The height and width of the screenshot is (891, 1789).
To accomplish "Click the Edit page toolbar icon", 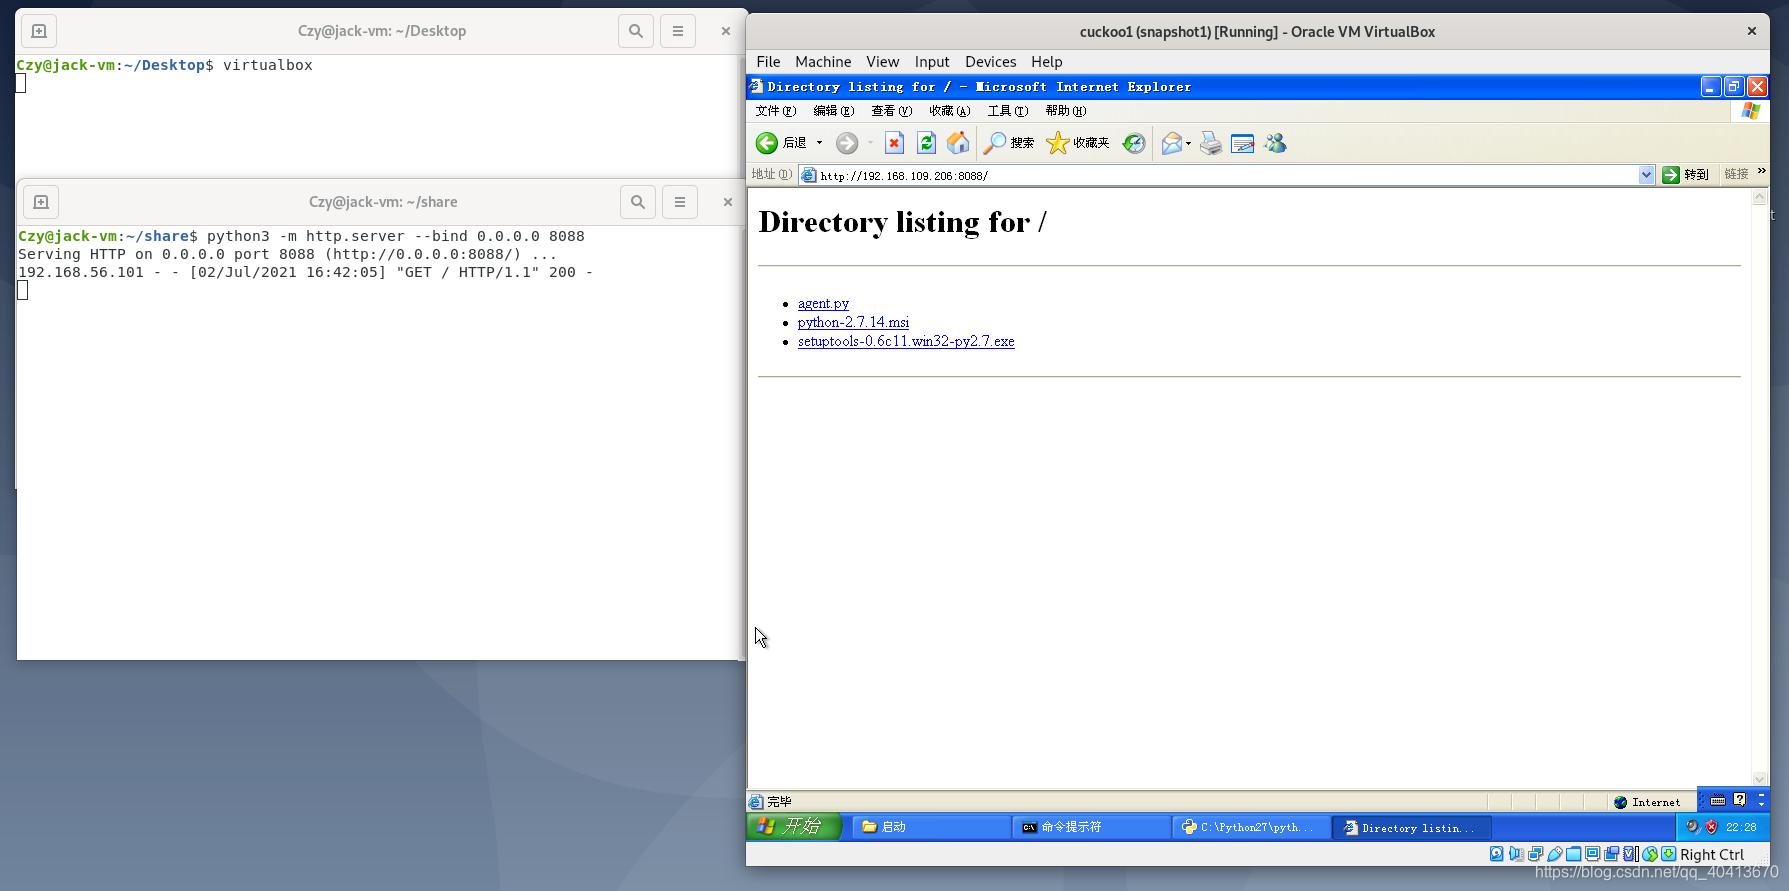I will [x=1243, y=143].
